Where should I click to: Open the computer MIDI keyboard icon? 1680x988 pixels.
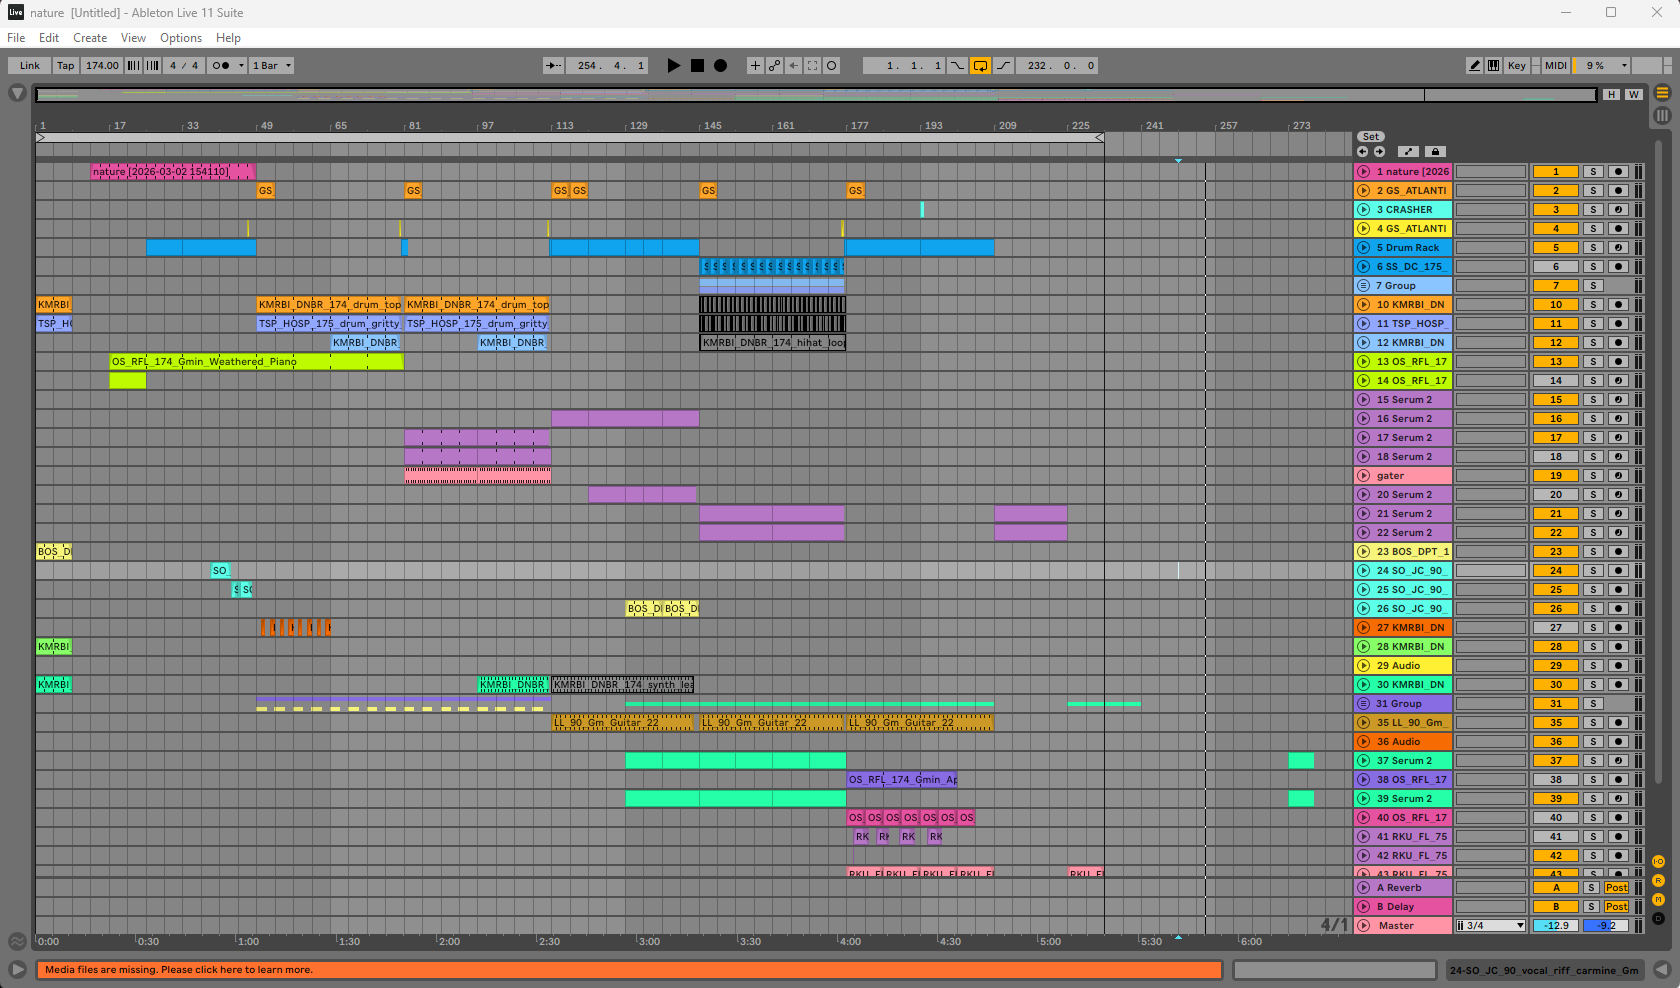[1493, 66]
